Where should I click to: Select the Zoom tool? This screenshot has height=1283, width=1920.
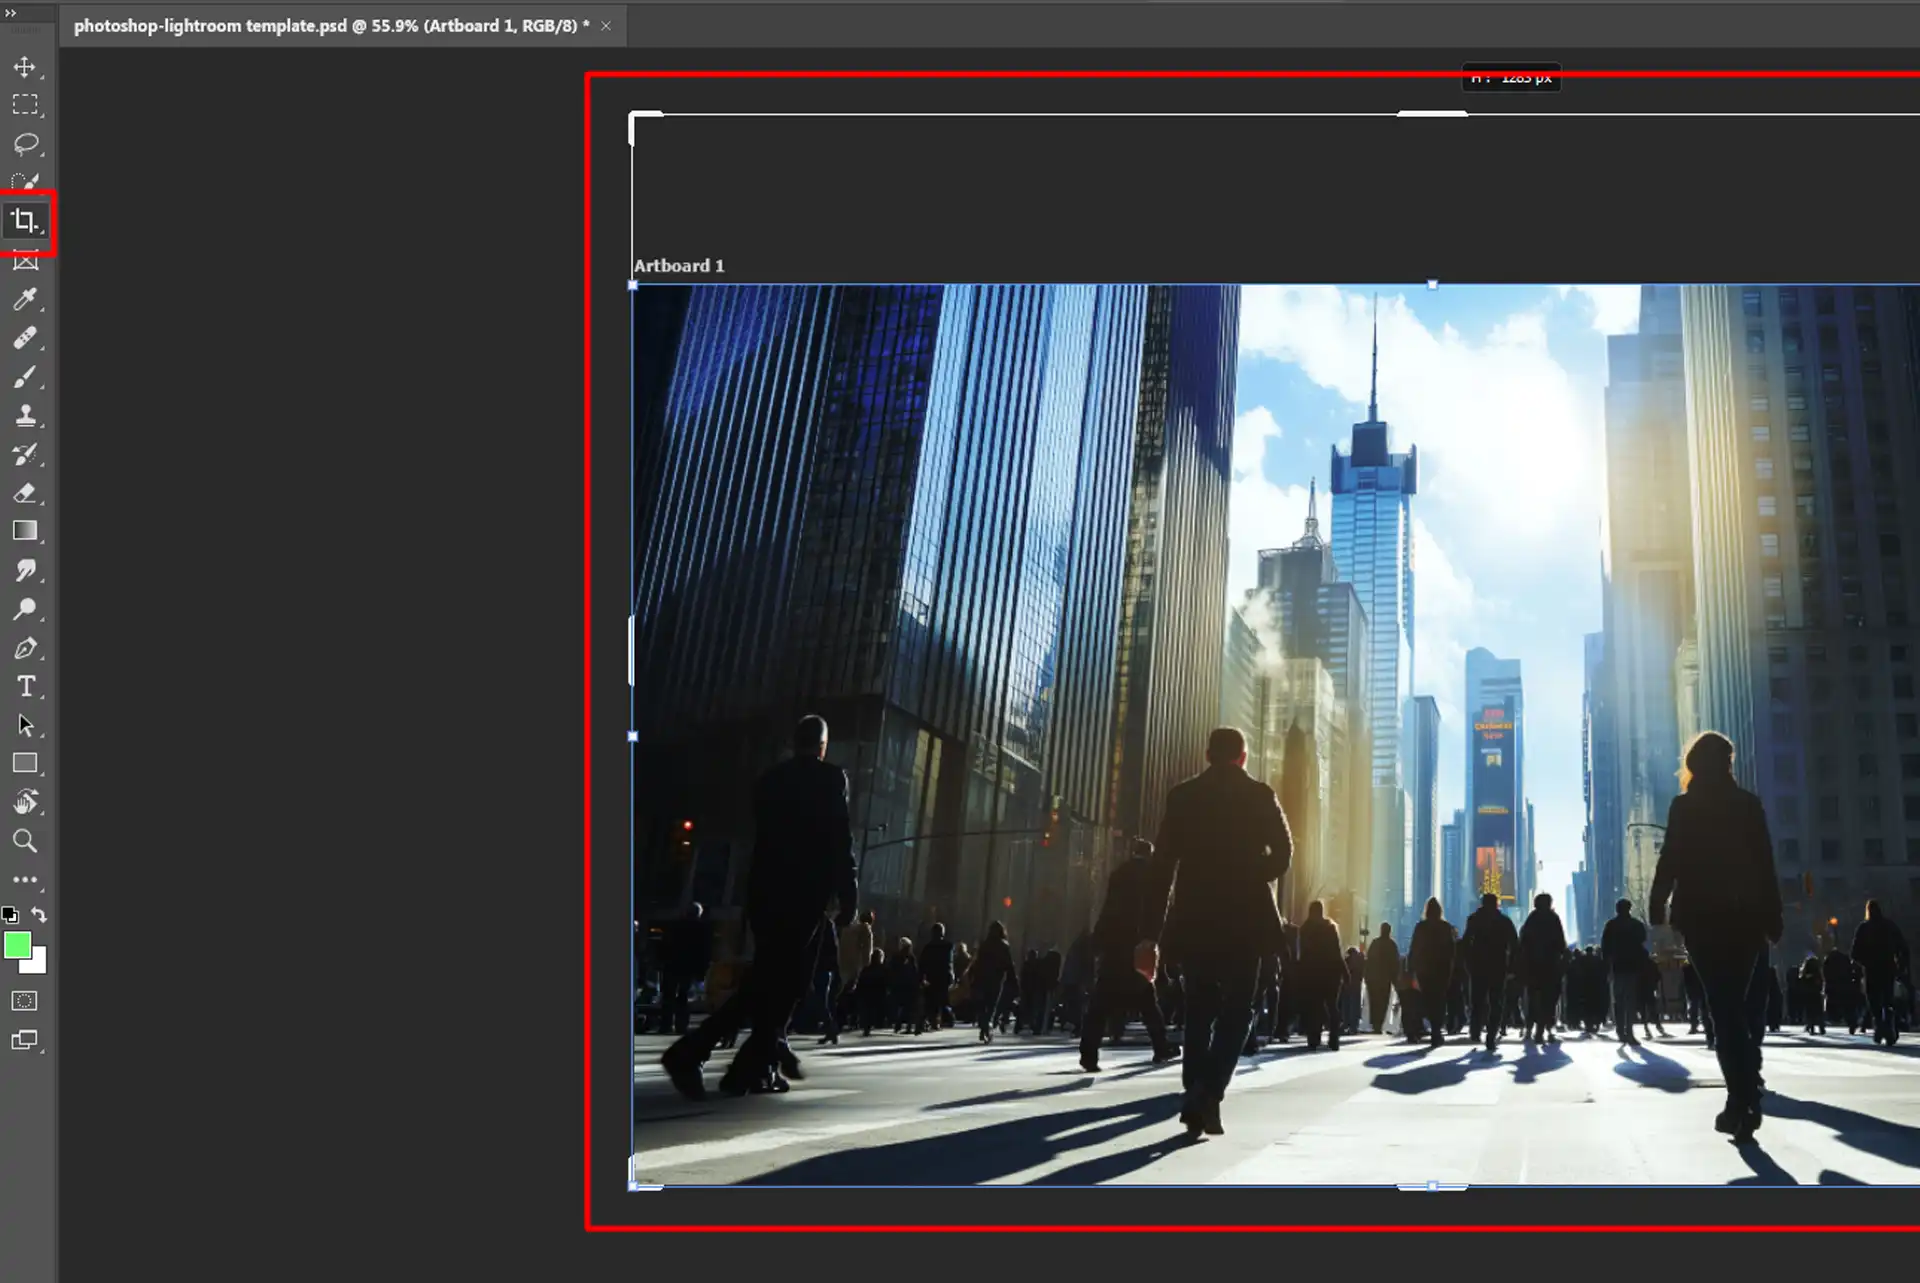[25, 841]
